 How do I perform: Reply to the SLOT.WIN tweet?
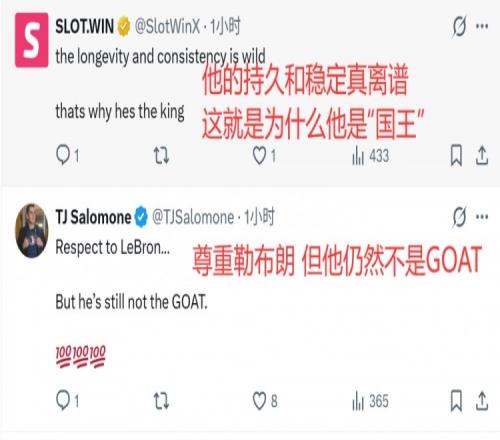point(67,156)
